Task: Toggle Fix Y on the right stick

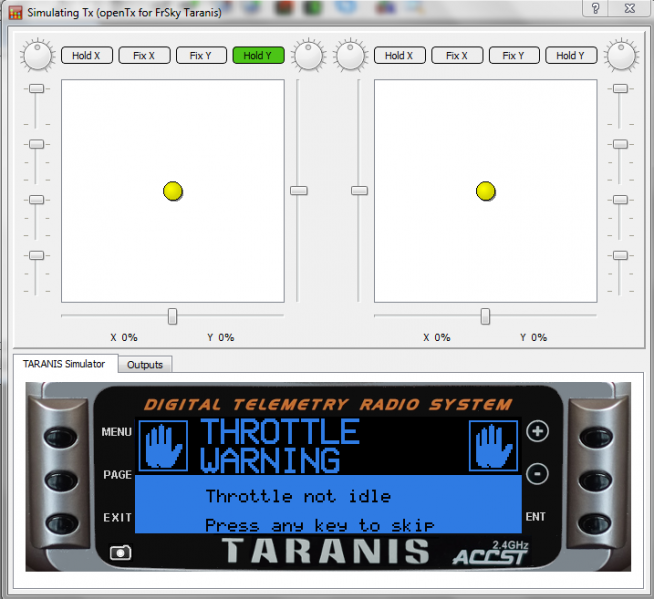Action: click(514, 55)
